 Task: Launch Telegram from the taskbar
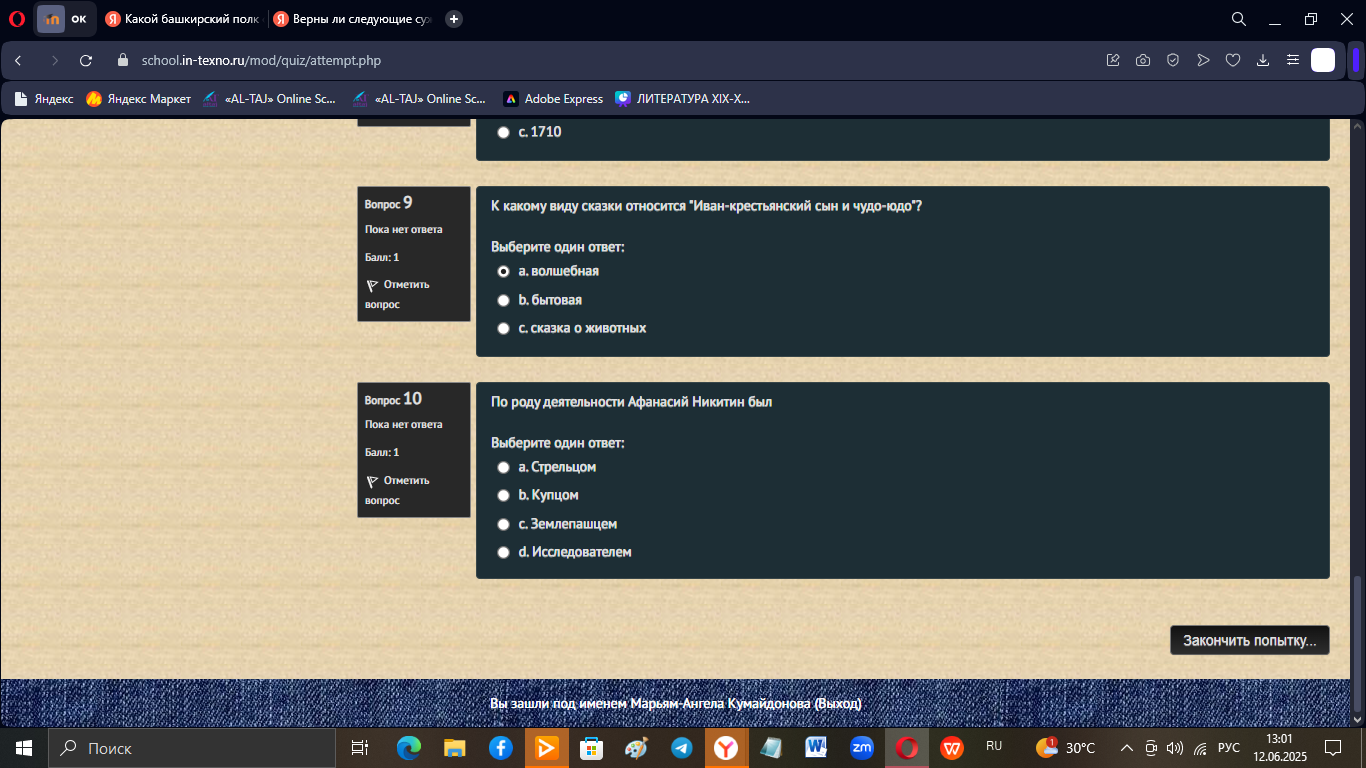point(682,748)
